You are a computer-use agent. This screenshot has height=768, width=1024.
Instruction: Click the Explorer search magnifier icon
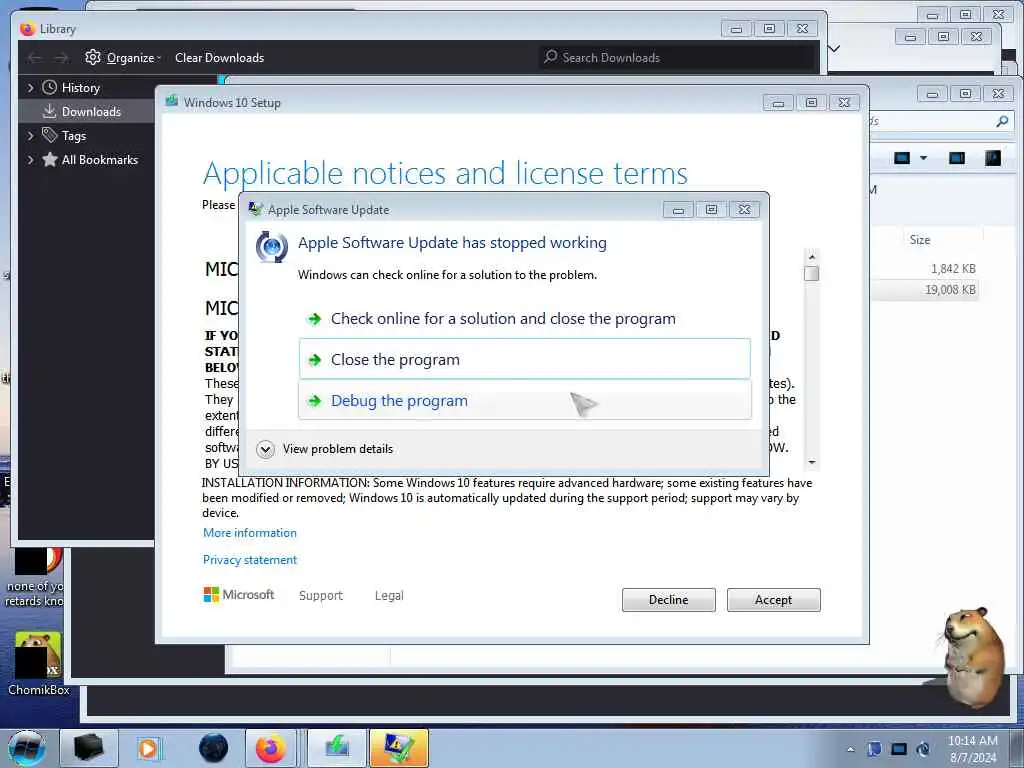pos(1002,121)
